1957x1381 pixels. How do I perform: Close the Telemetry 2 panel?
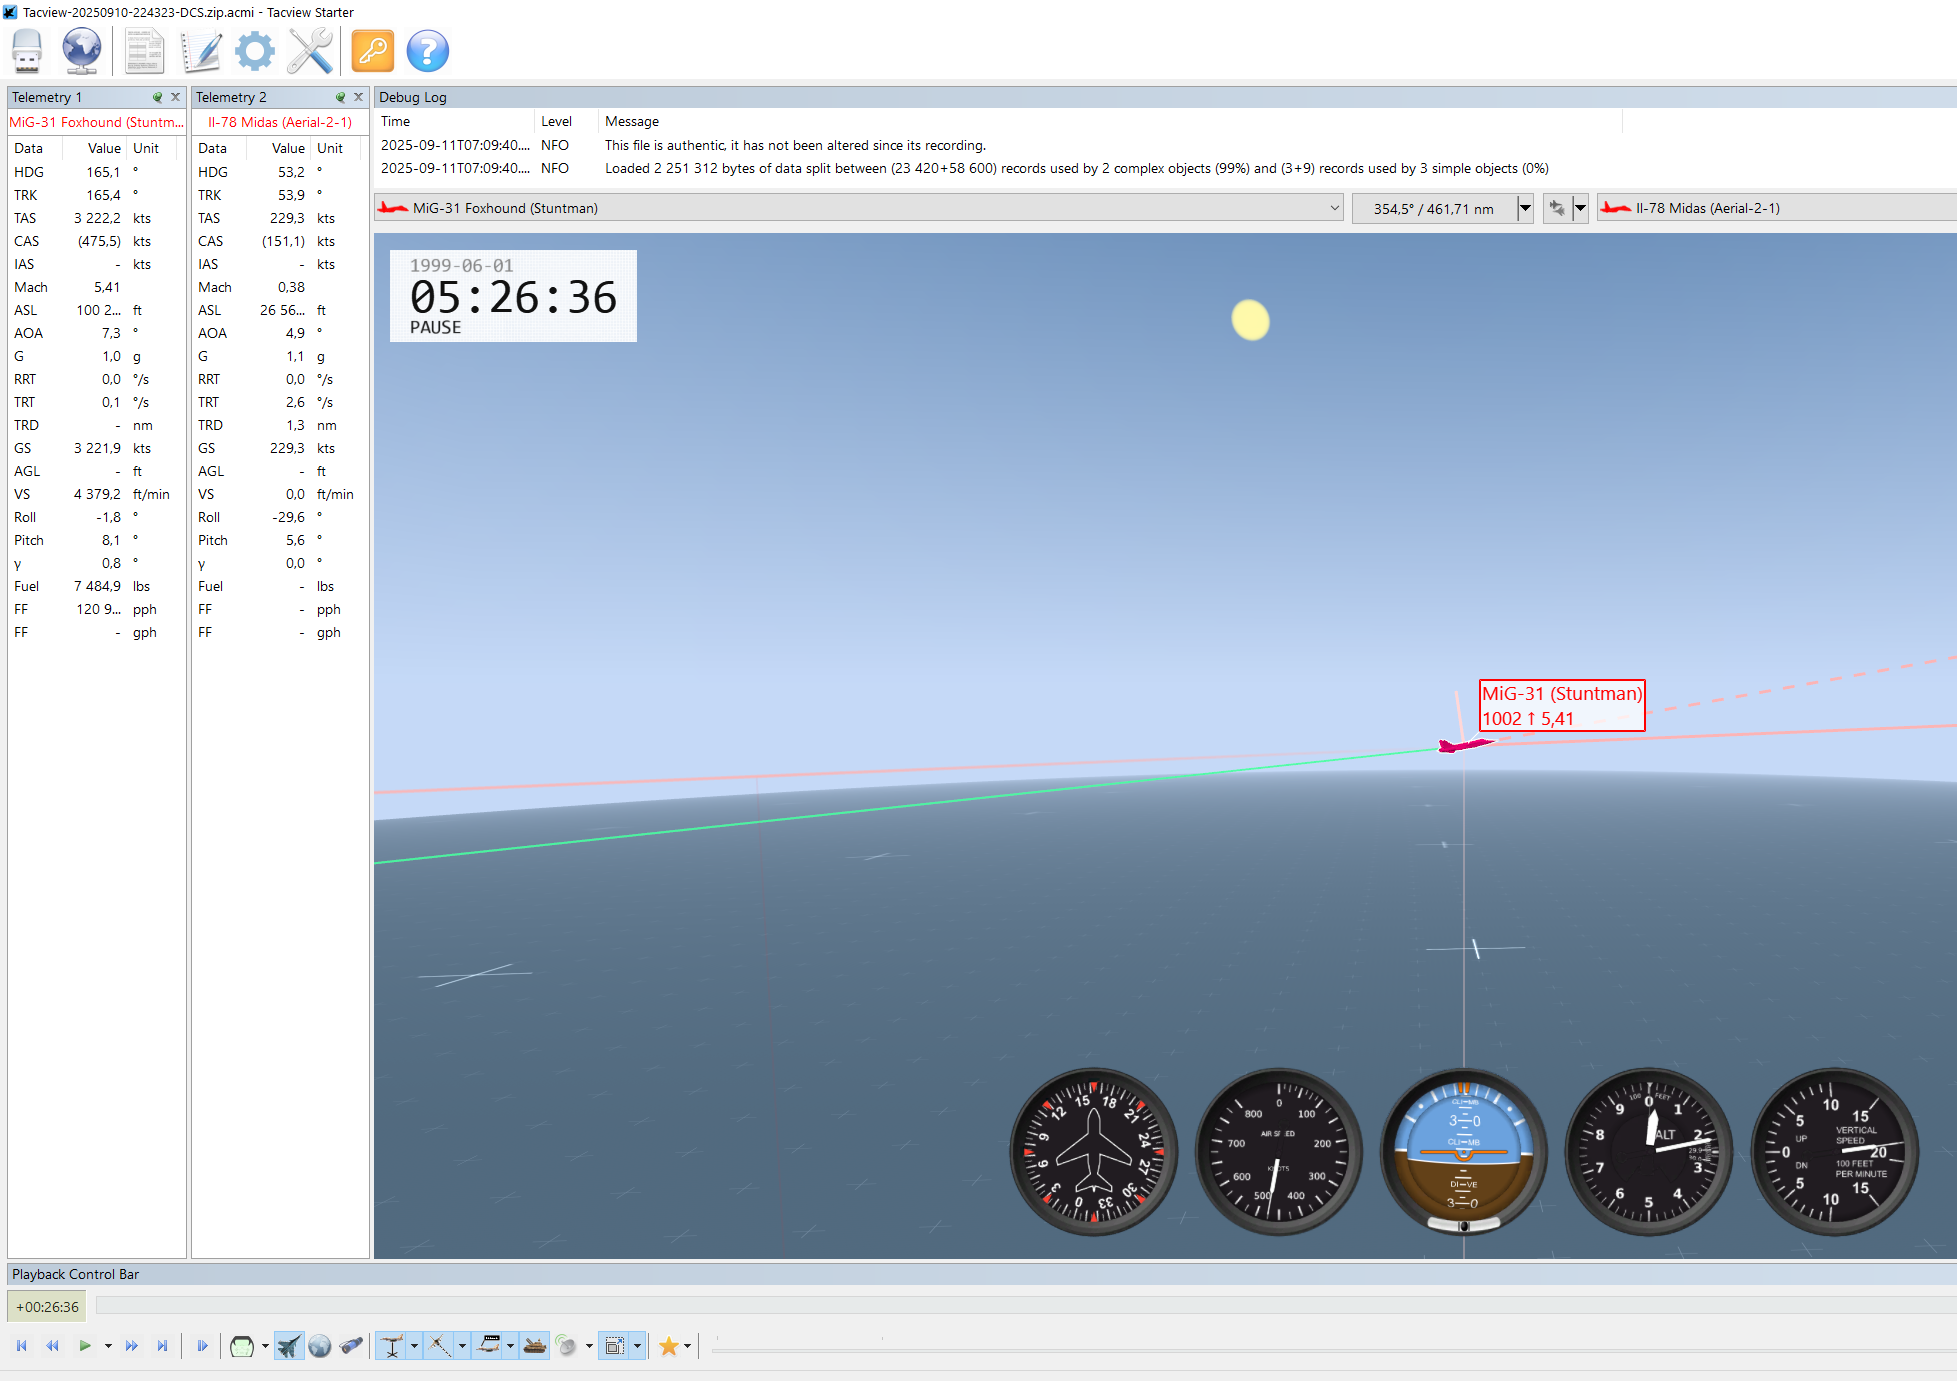(x=358, y=97)
